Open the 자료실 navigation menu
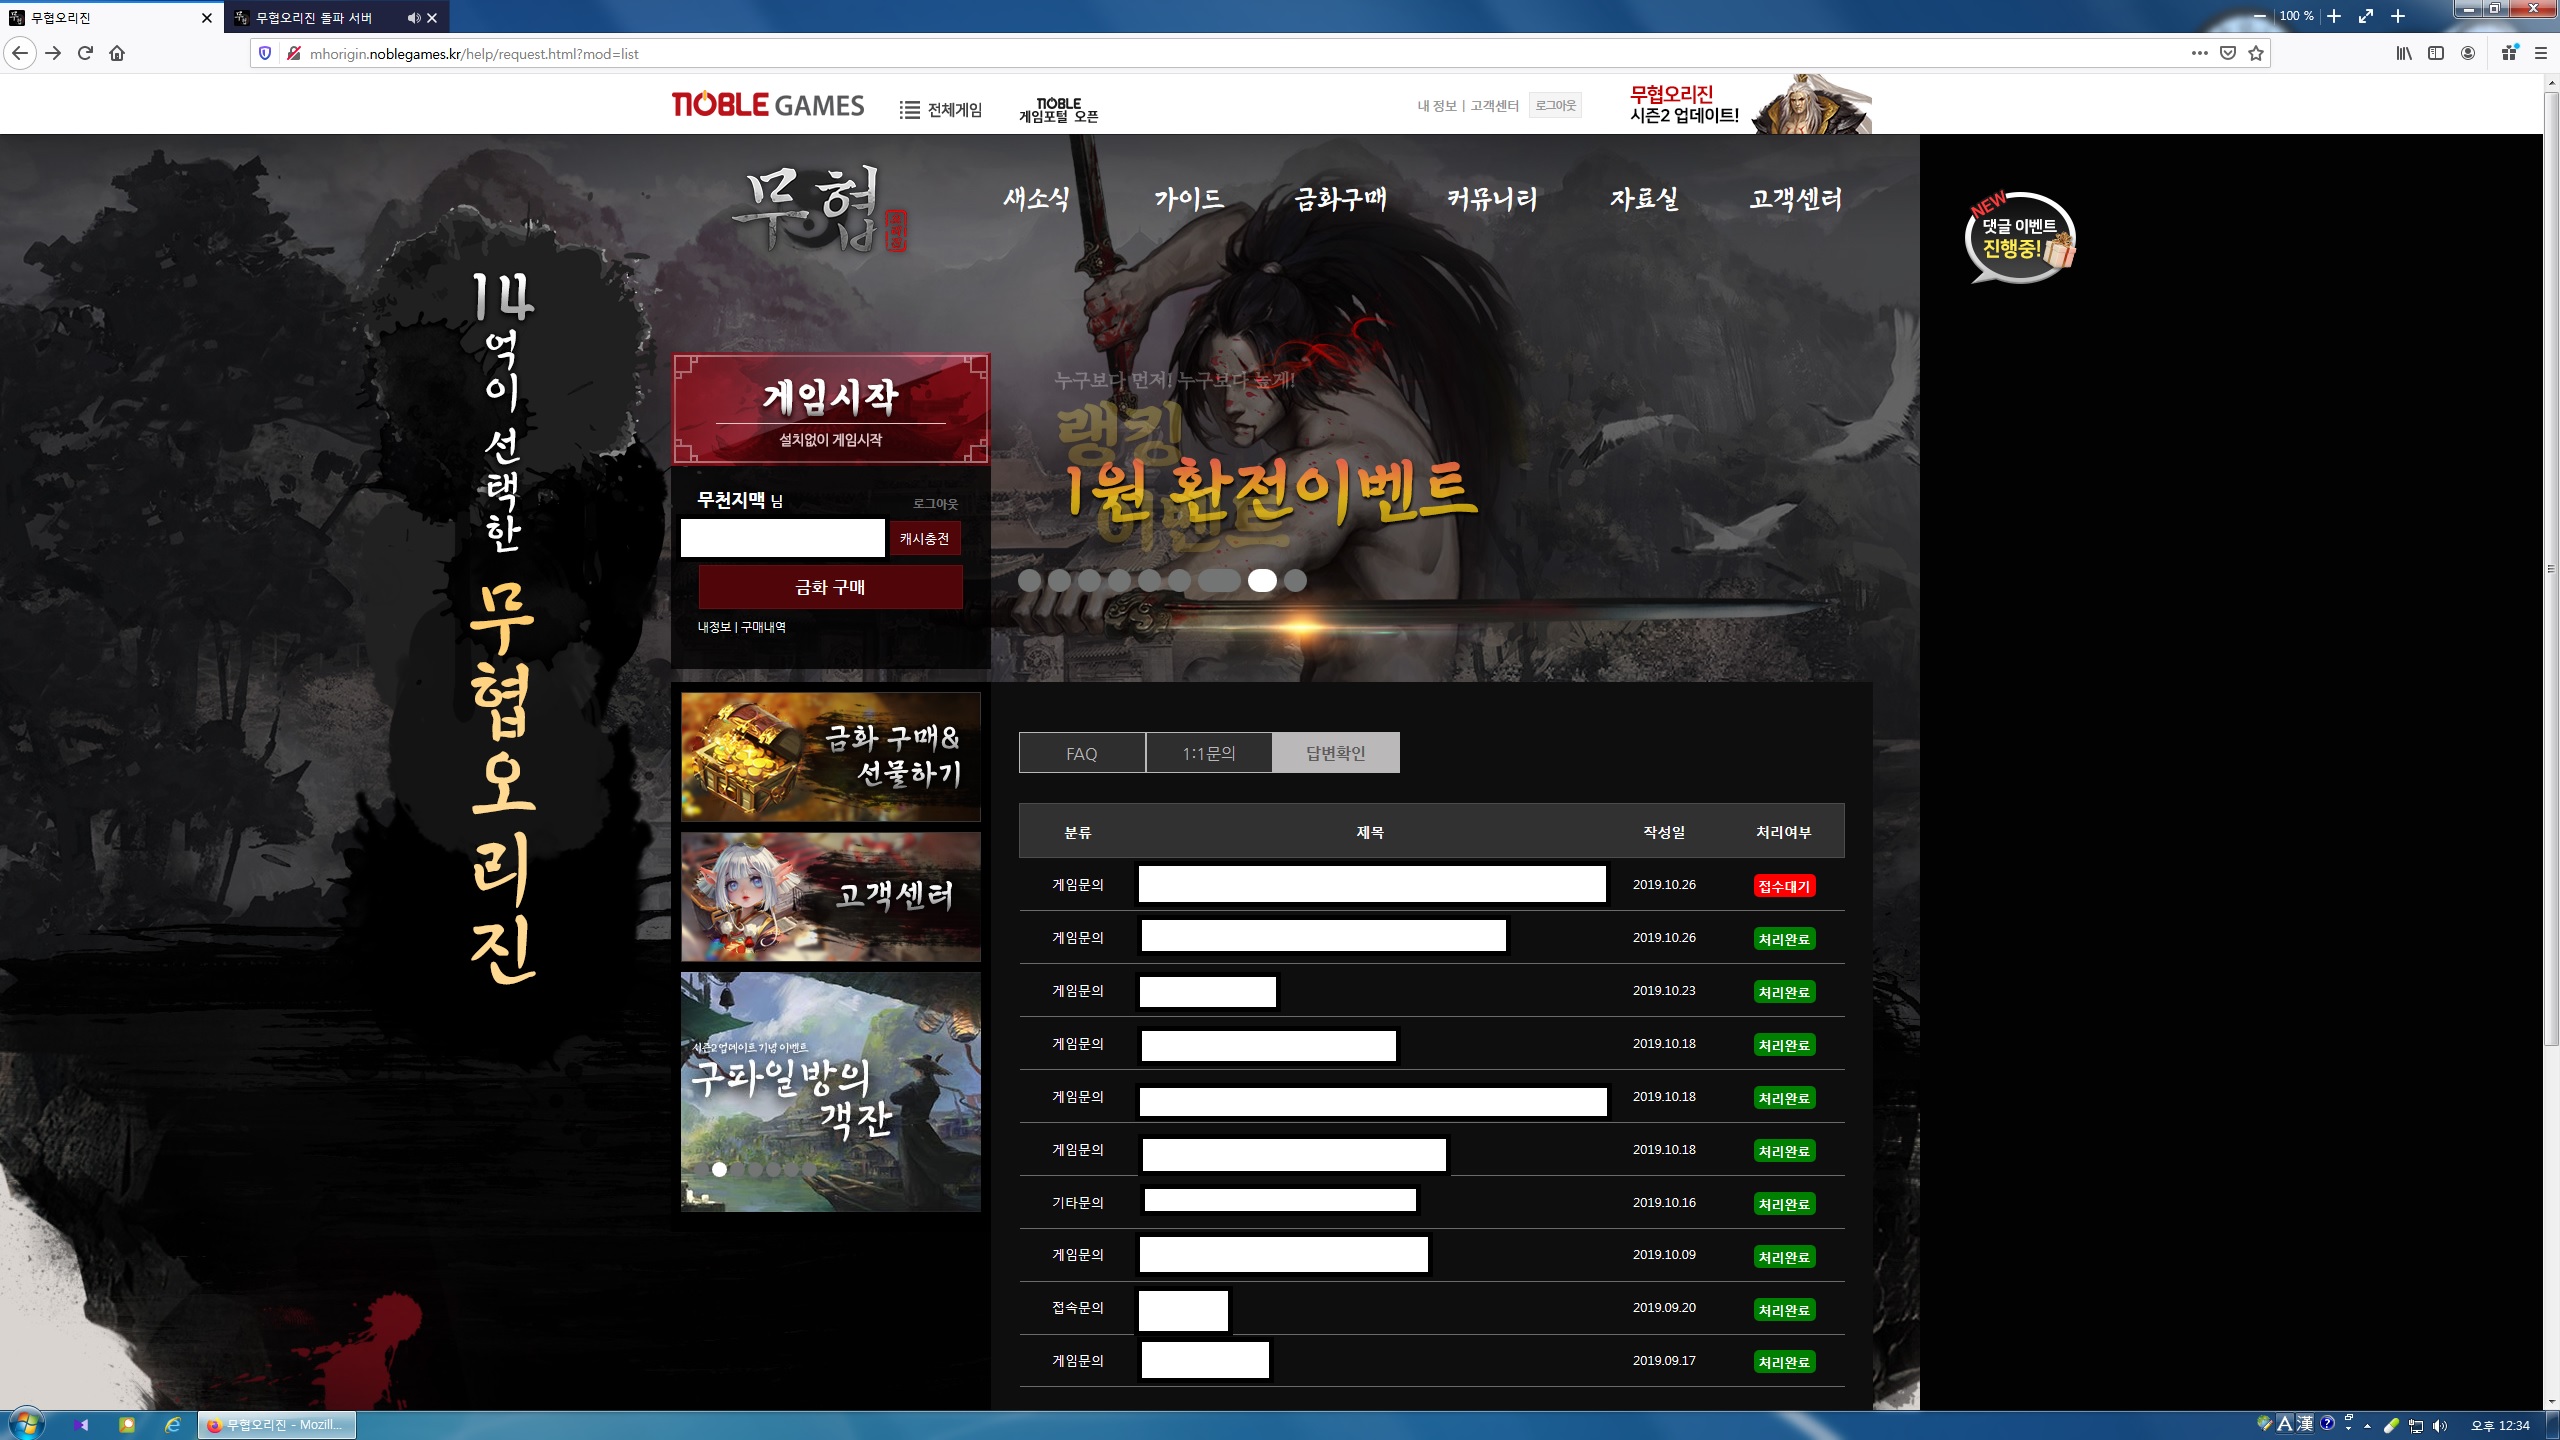The height and width of the screenshot is (1440, 2560). tap(1644, 198)
